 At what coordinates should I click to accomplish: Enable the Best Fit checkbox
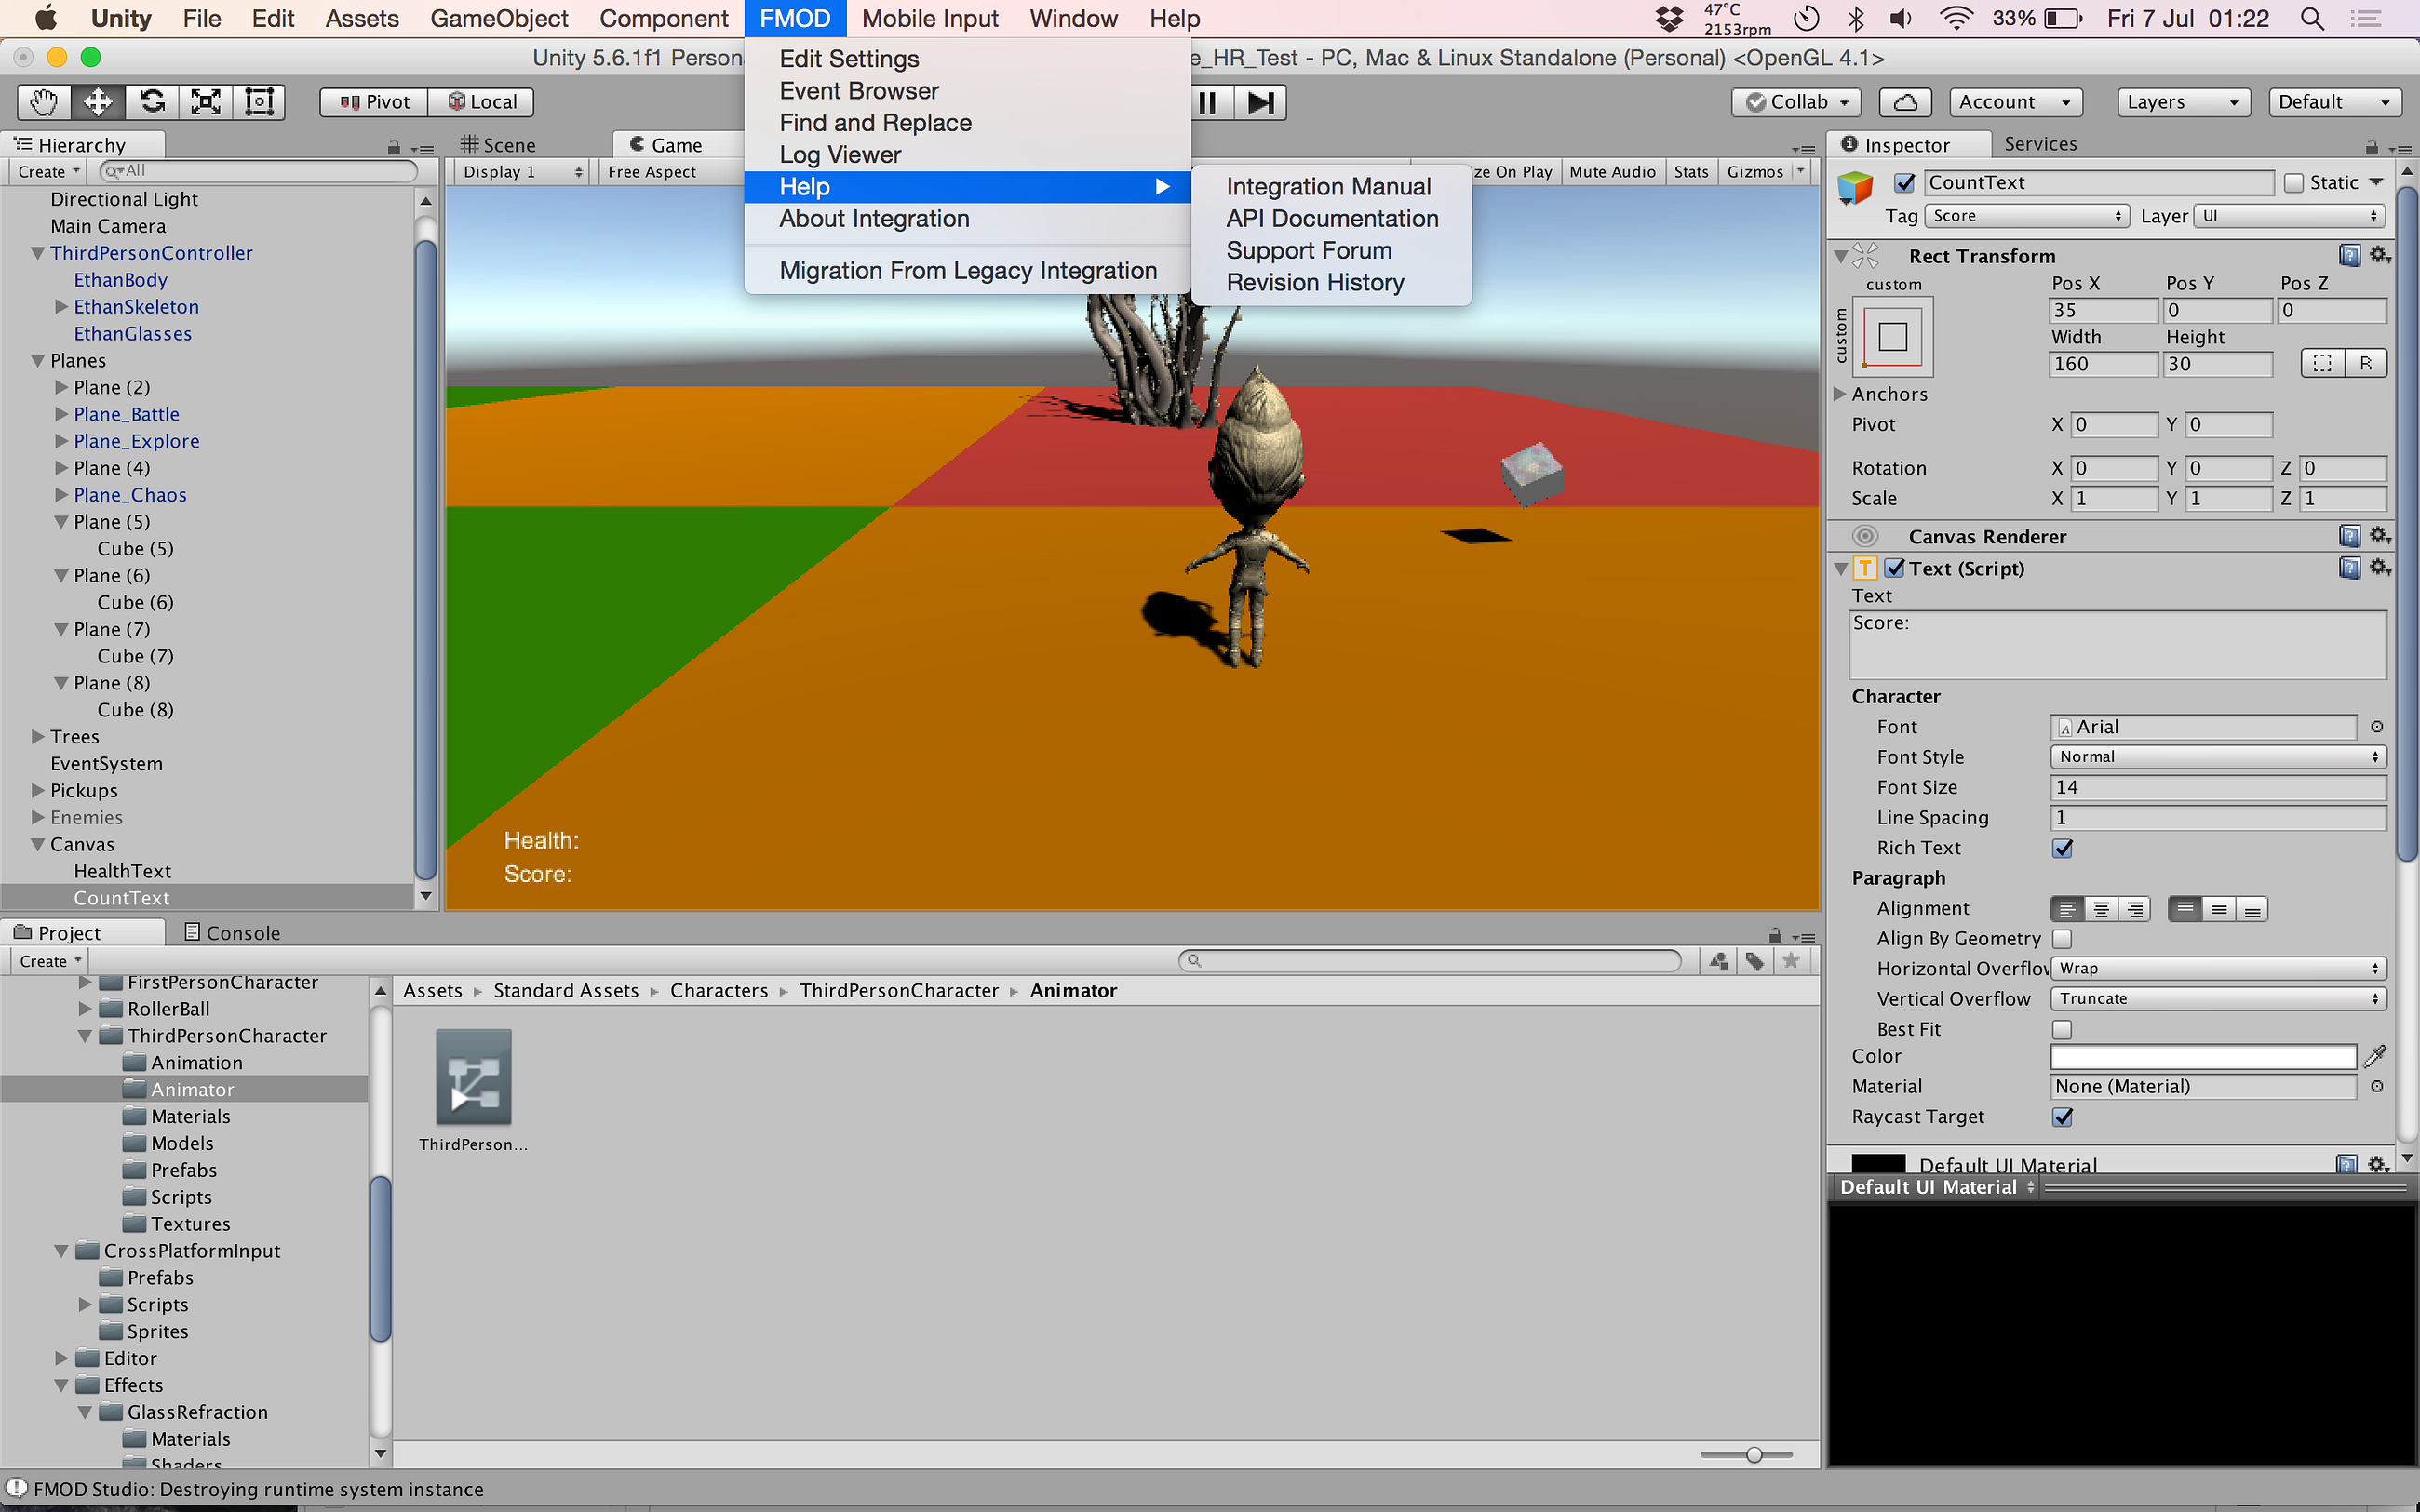2062,1029
